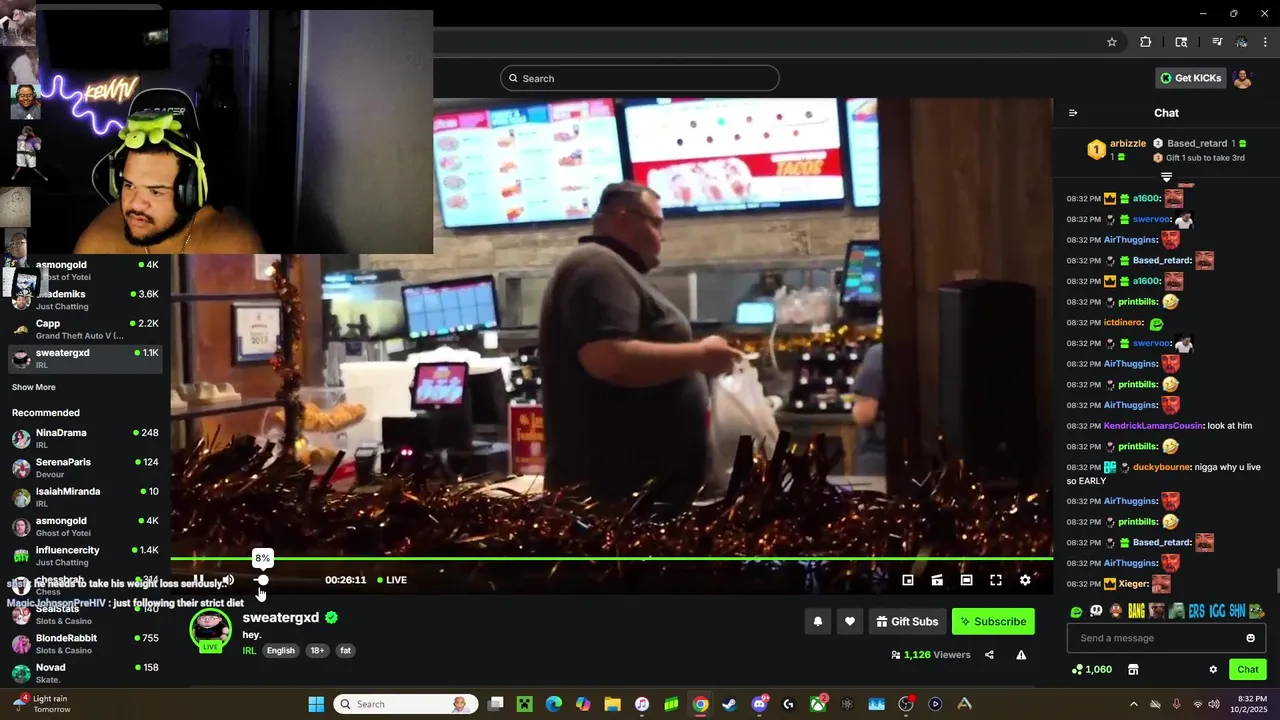This screenshot has width=1280, height=720.
Task: Insert the Pepe frog emote
Action: pos(1256,611)
